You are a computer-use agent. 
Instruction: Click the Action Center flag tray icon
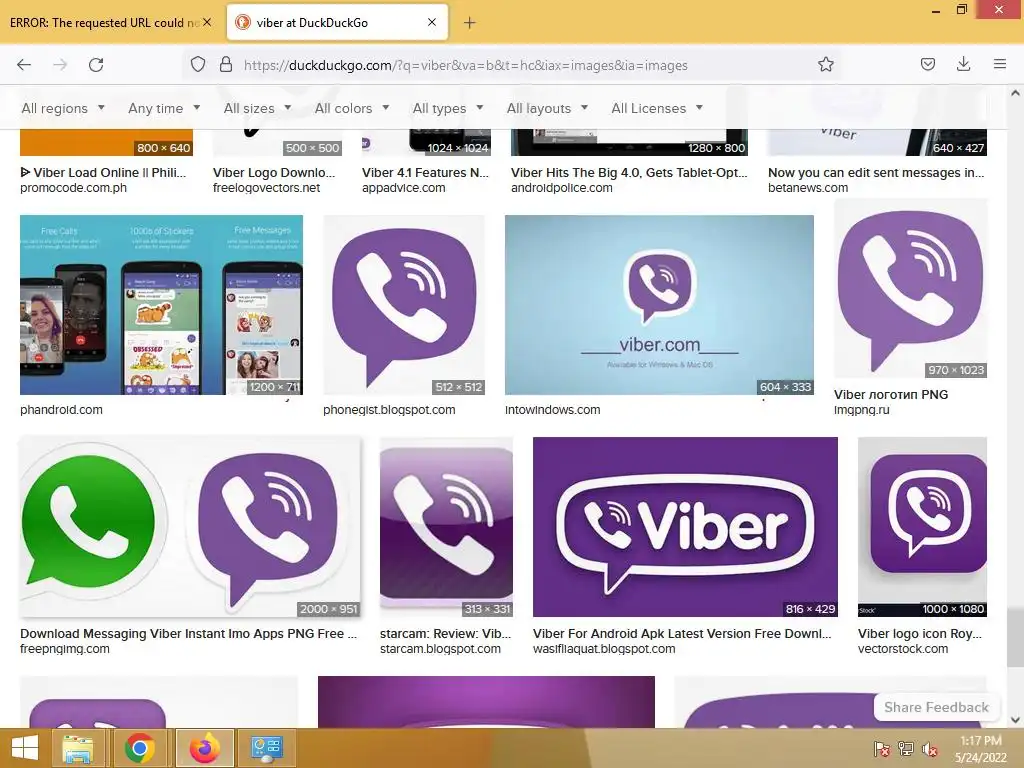tap(881, 749)
